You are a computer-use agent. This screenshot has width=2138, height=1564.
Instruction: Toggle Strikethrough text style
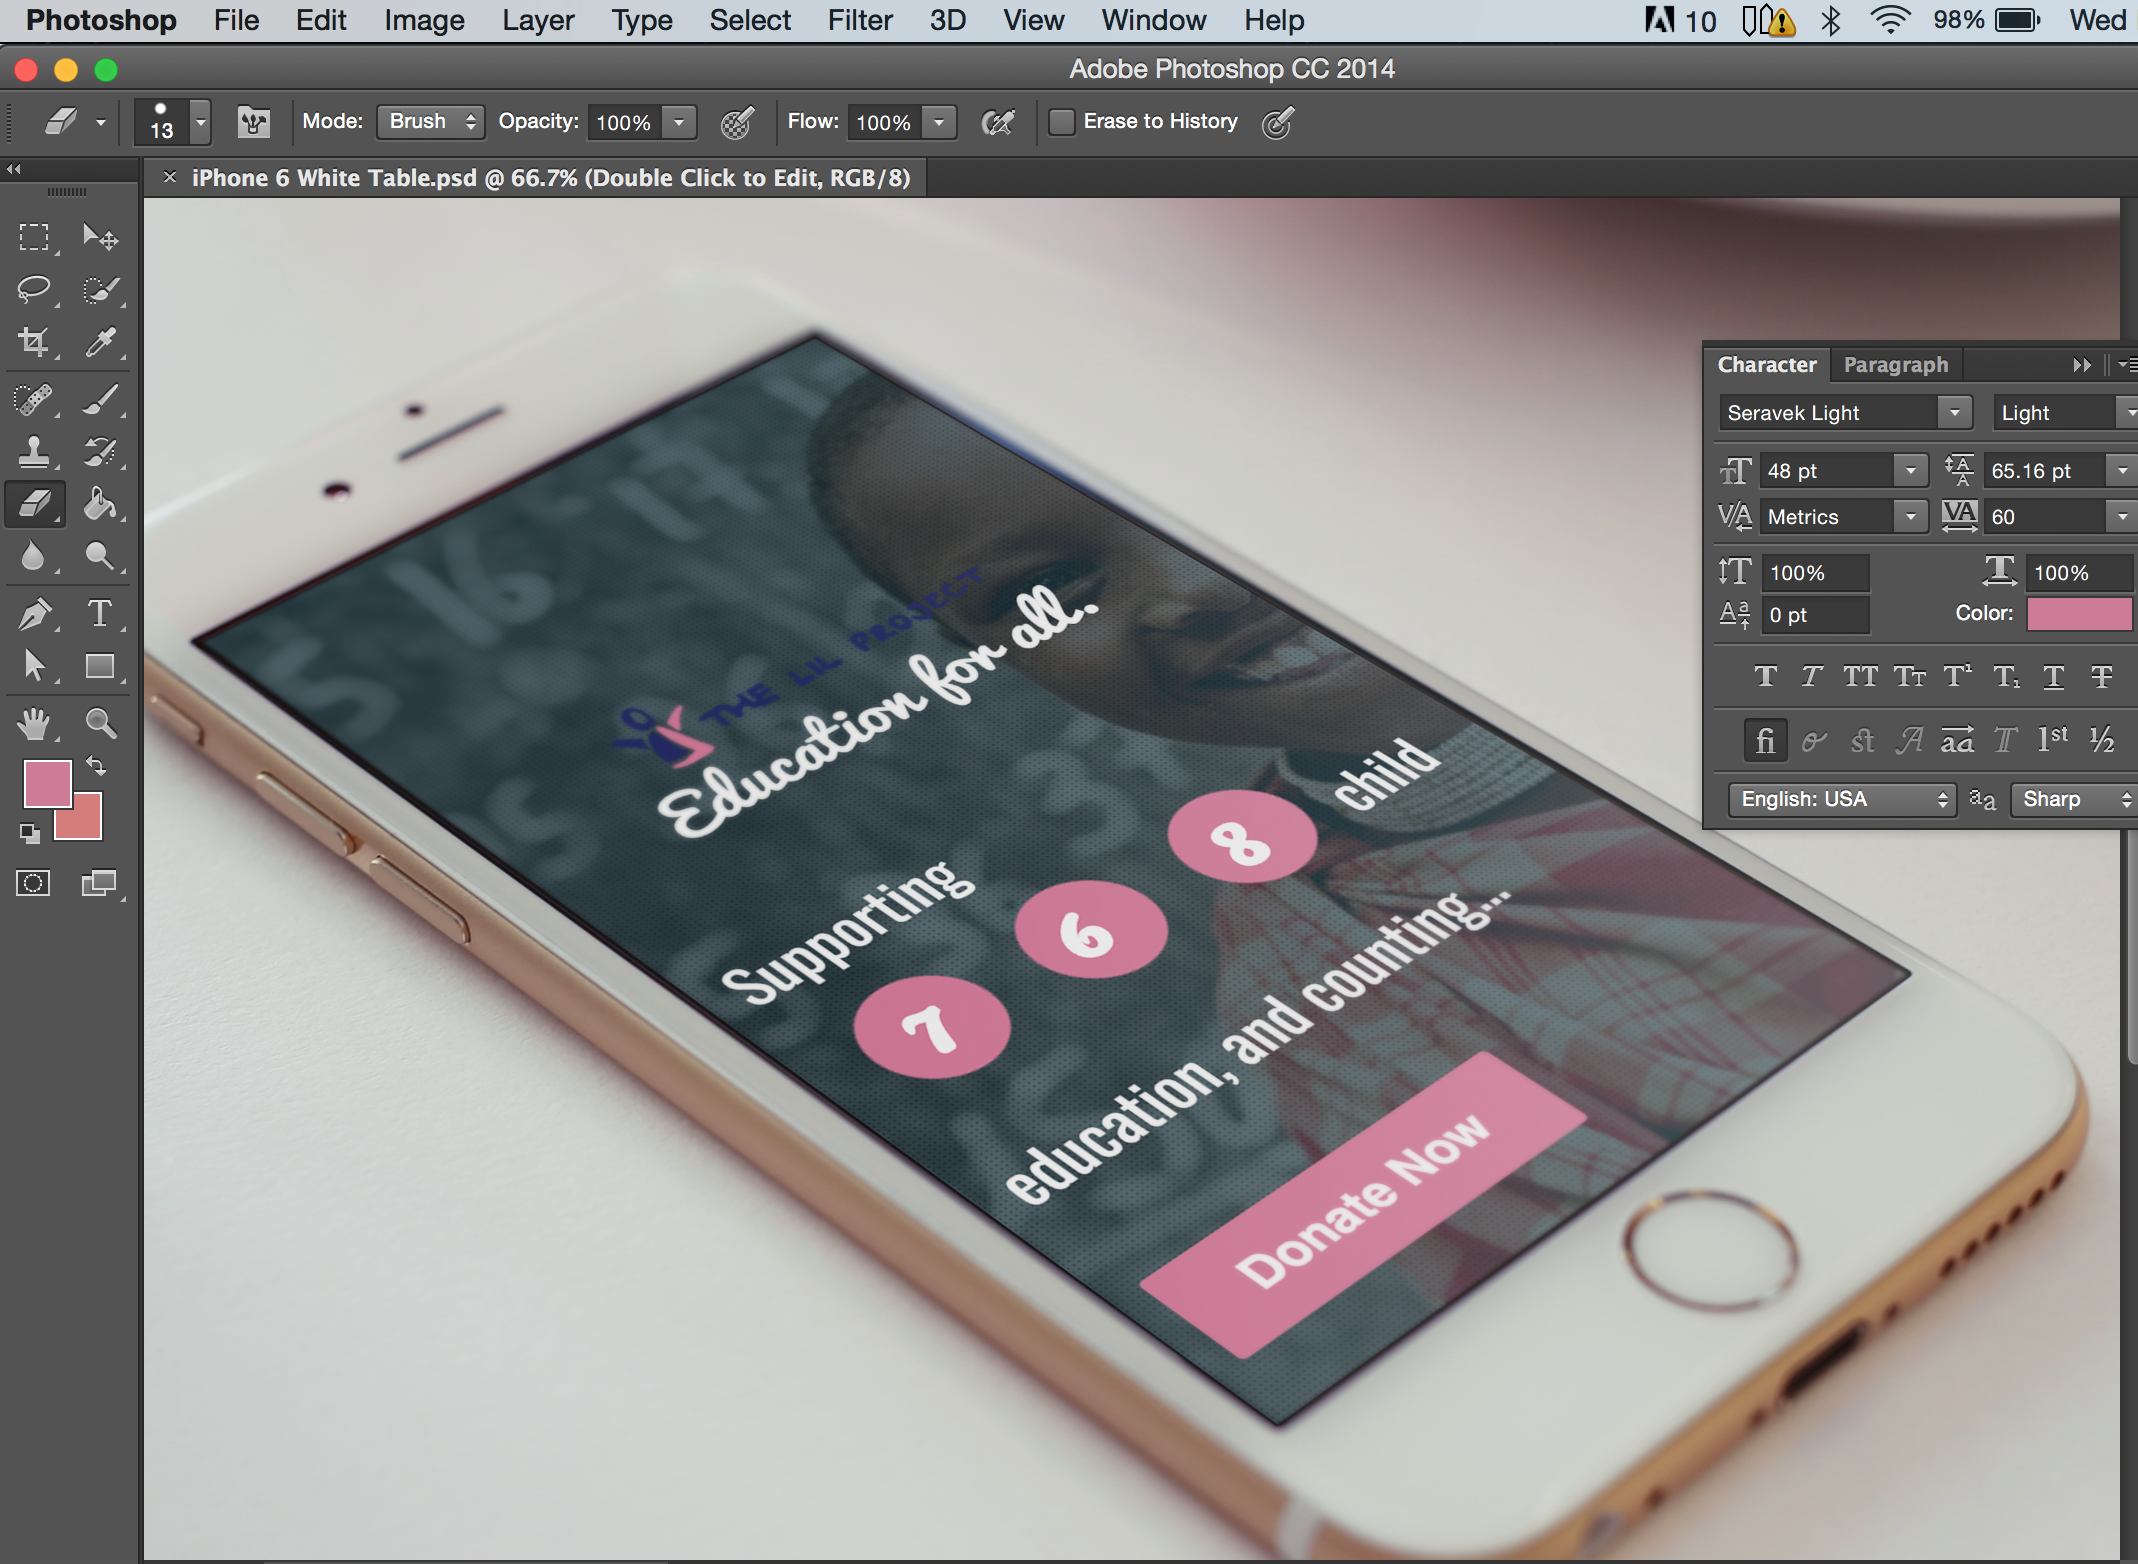[x=2101, y=677]
